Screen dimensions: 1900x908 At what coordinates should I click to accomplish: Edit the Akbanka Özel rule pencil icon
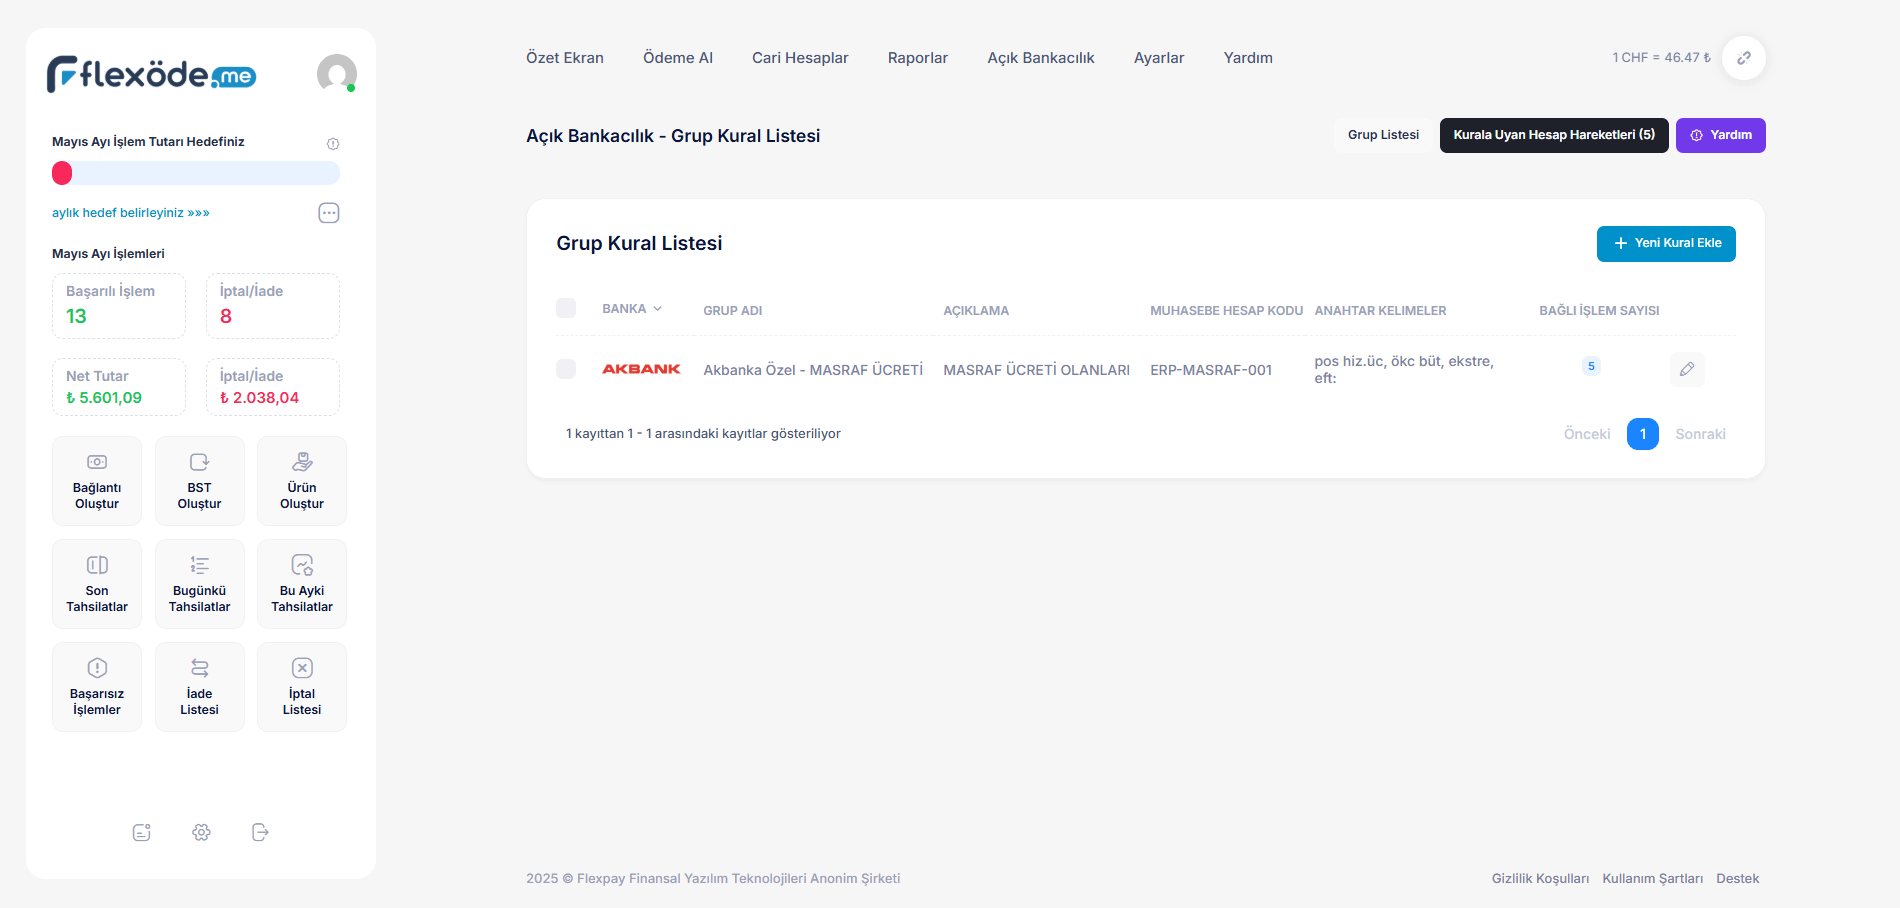(x=1687, y=369)
